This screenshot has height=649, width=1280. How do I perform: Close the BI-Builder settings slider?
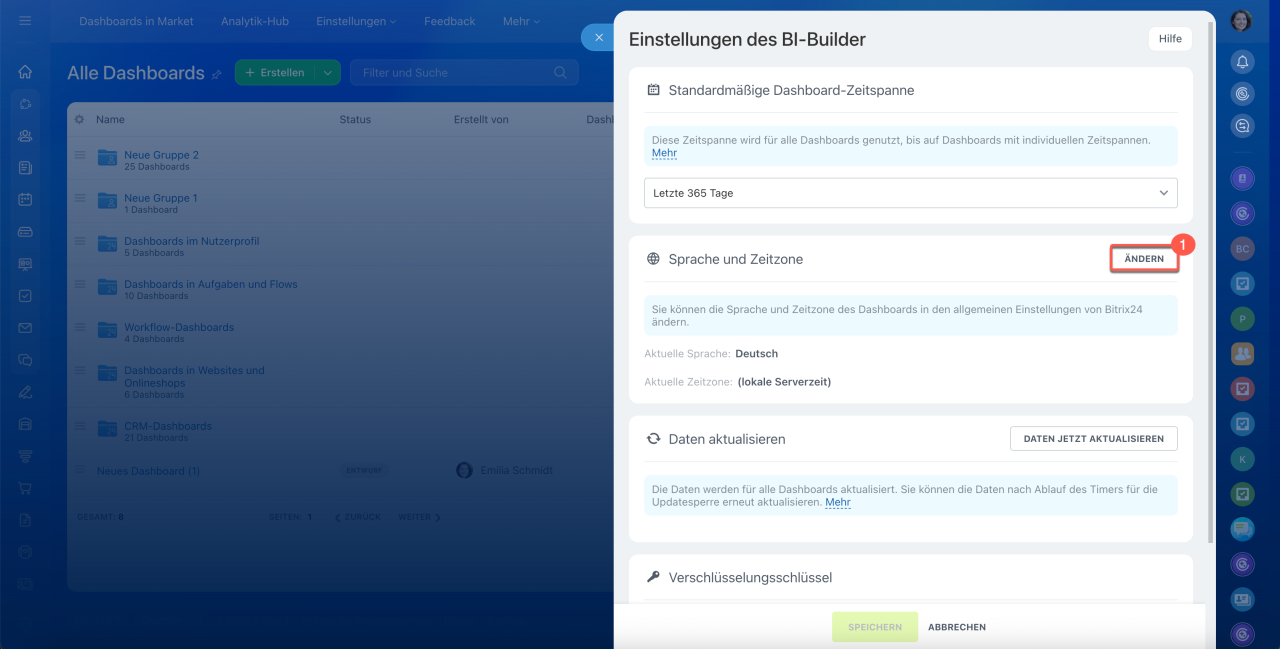598,37
